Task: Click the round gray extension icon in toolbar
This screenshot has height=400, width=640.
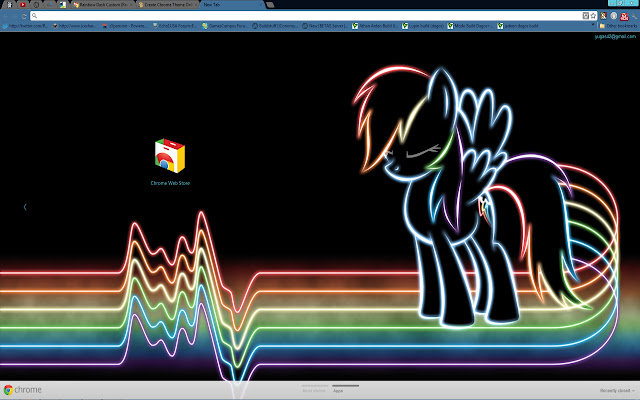Action: [613, 16]
